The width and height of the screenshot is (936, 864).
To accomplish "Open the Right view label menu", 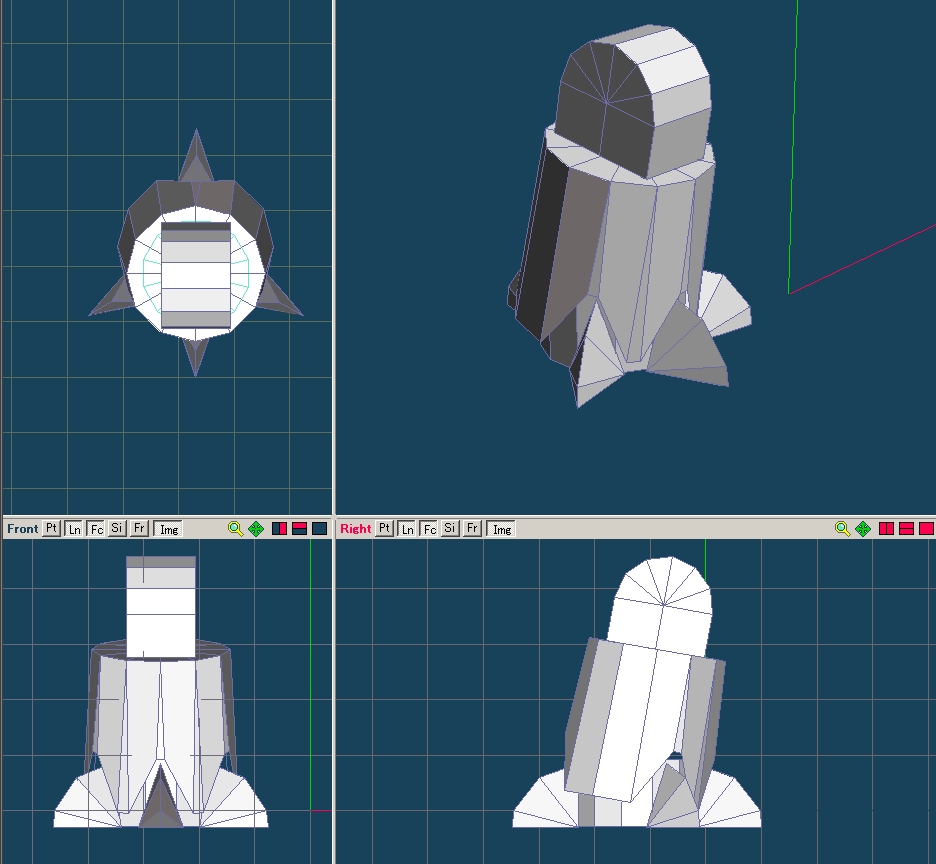I will 355,528.
